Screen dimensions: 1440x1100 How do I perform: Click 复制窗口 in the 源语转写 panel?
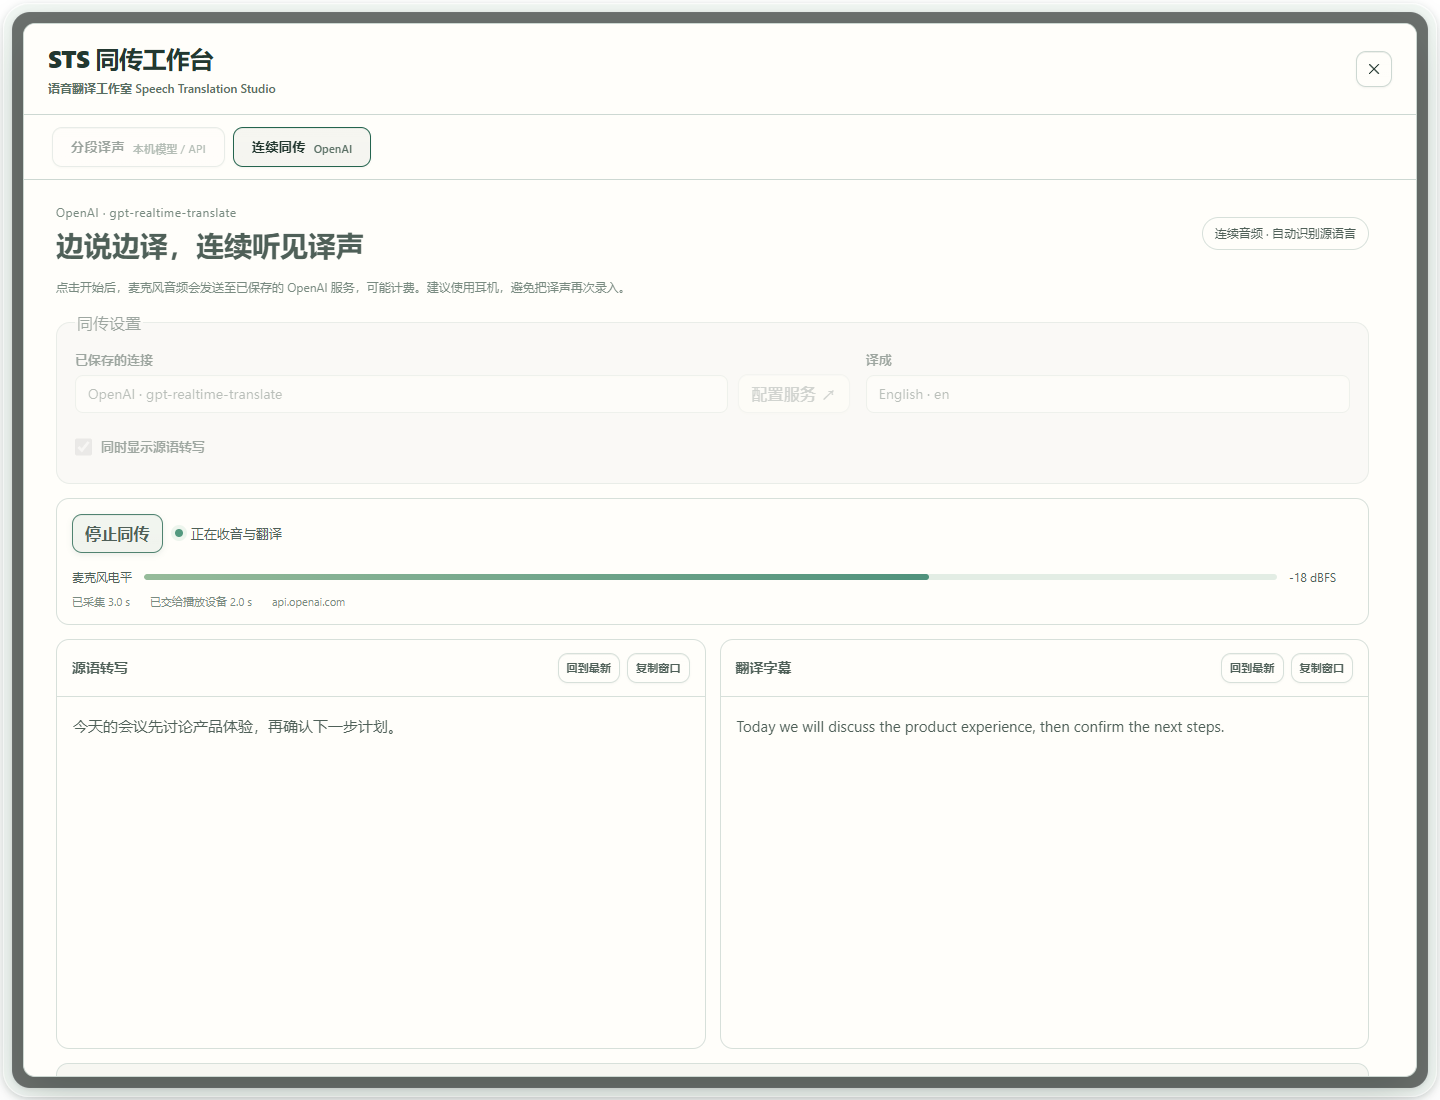click(x=658, y=668)
